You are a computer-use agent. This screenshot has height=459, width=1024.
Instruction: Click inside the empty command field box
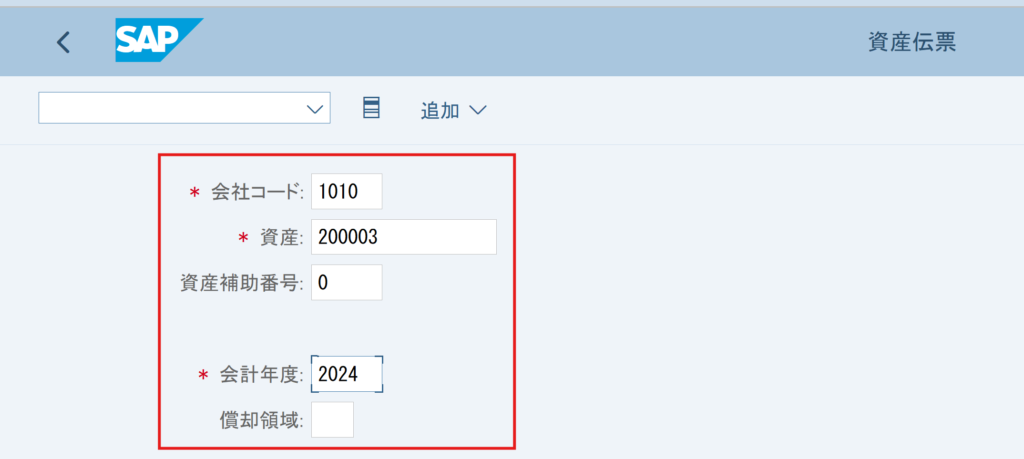pyautogui.click(x=170, y=108)
